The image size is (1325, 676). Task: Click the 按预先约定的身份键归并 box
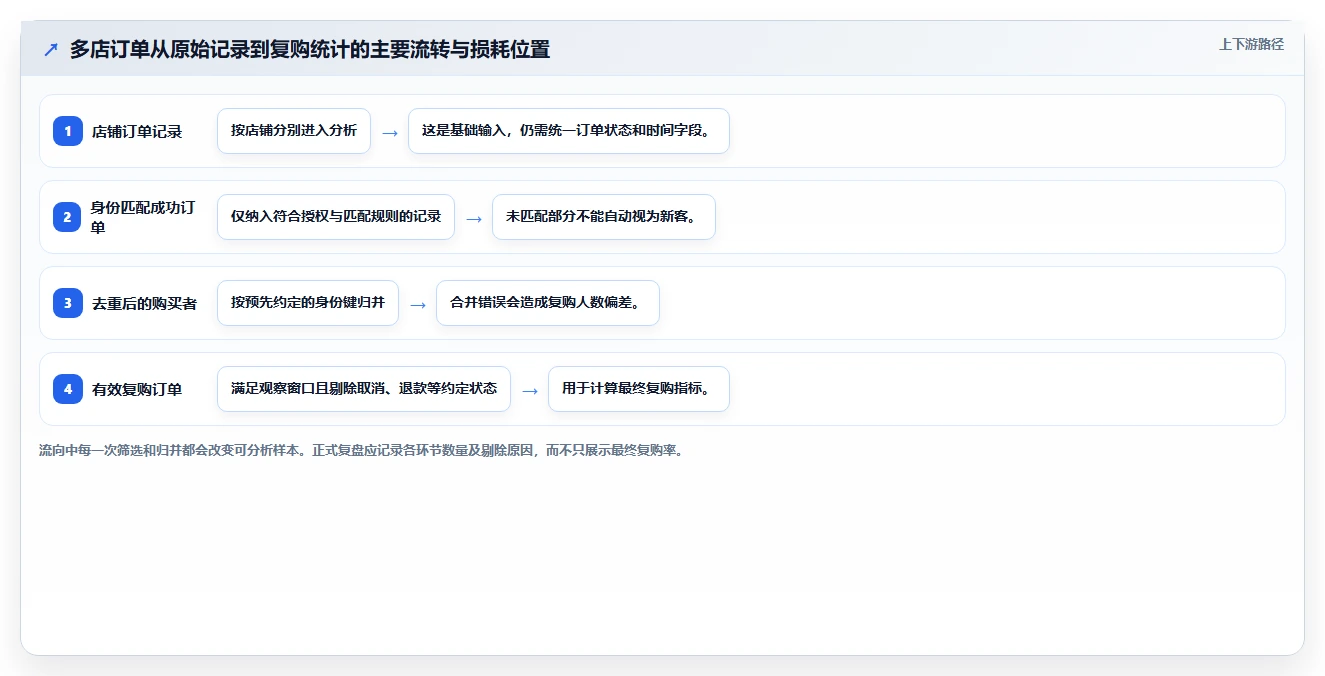[x=308, y=303]
